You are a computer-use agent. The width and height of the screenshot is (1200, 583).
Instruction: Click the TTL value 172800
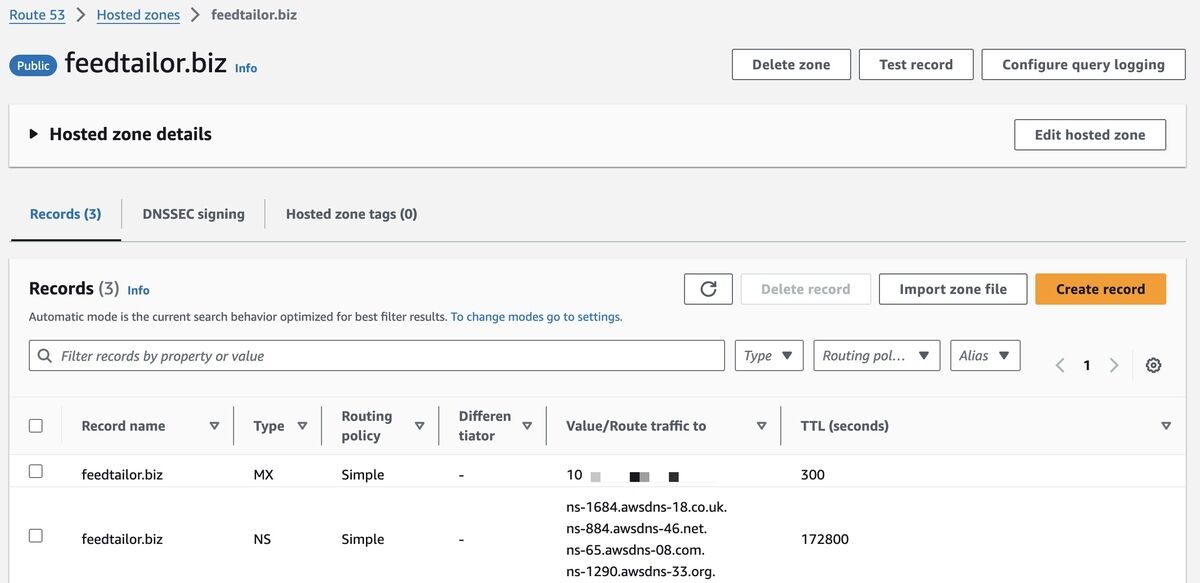[825, 539]
